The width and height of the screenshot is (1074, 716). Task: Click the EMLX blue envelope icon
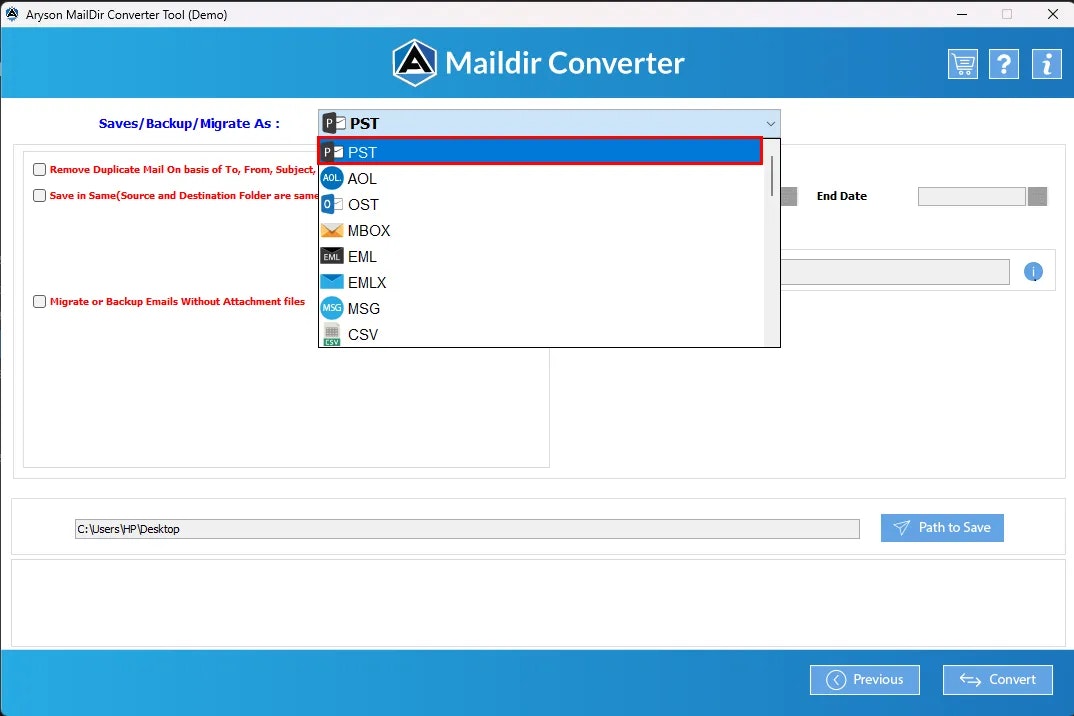pyautogui.click(x=332, y=282)
